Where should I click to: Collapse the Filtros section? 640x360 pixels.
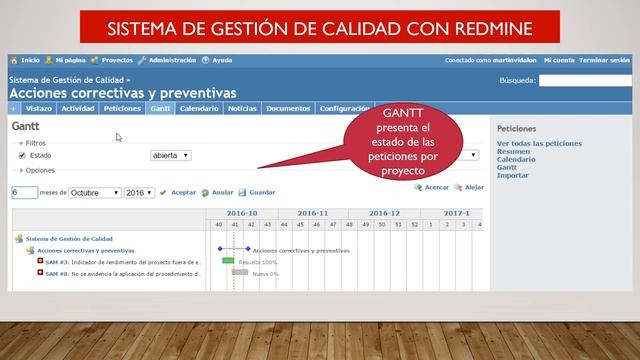[32, 143]
